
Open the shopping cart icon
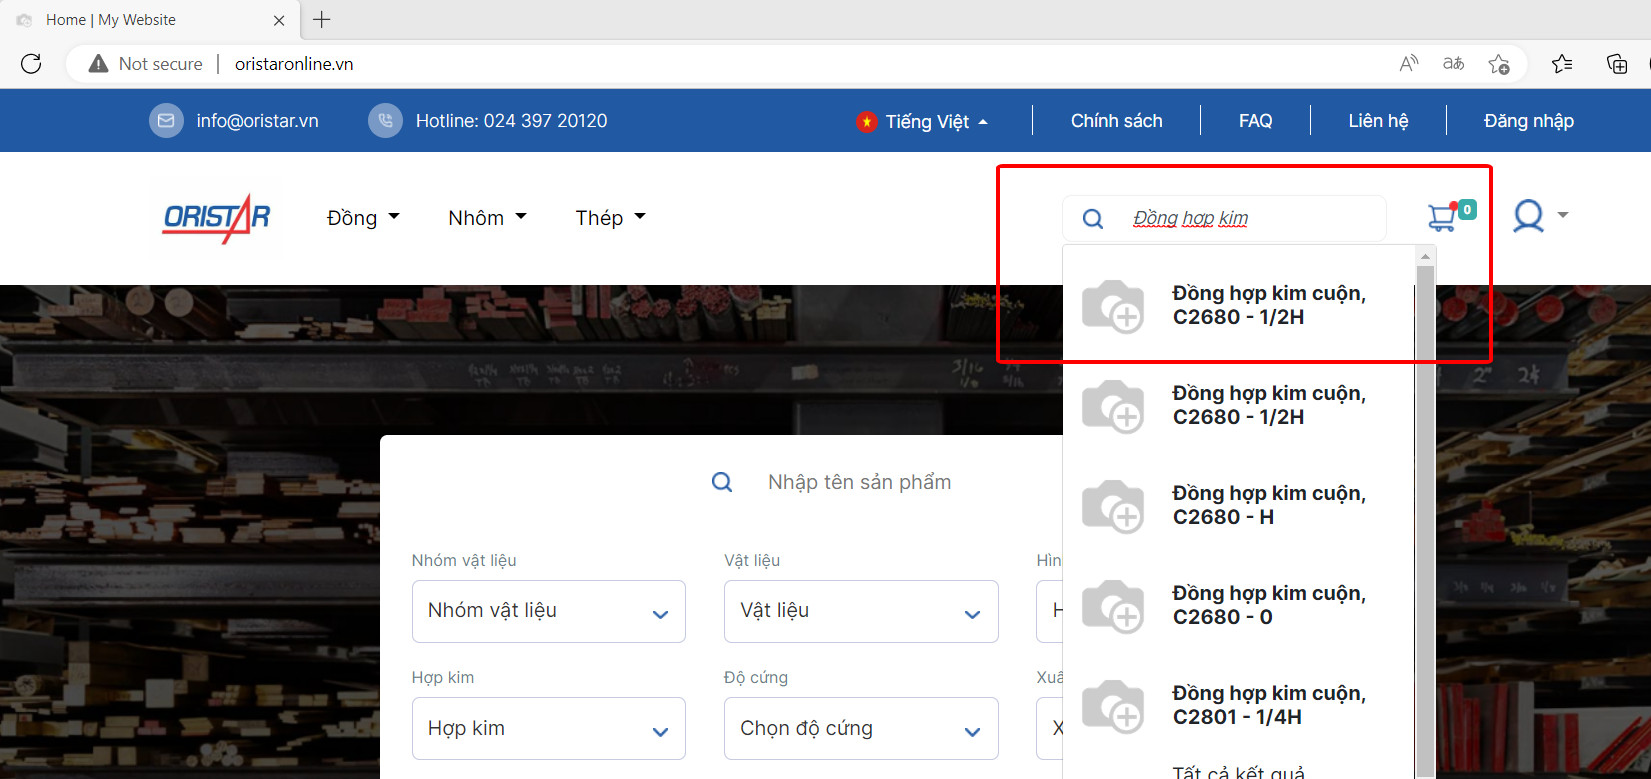click(x=1442, y=217)
